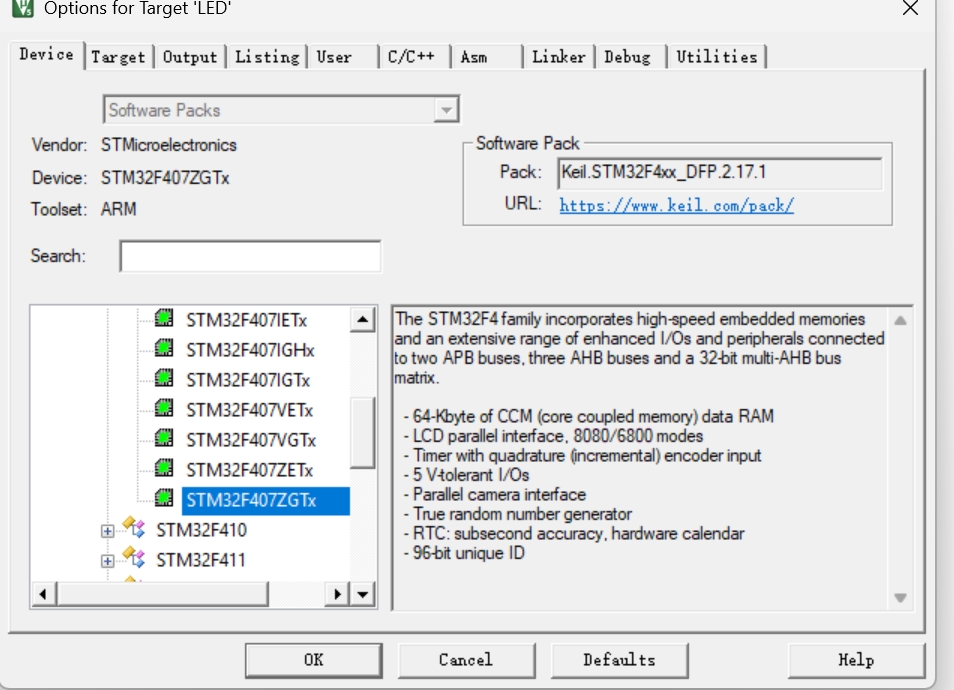Viewport: 954px width, 690px height.
Task: Select the STM32F410 family node
Action: [x=201, y=530]
